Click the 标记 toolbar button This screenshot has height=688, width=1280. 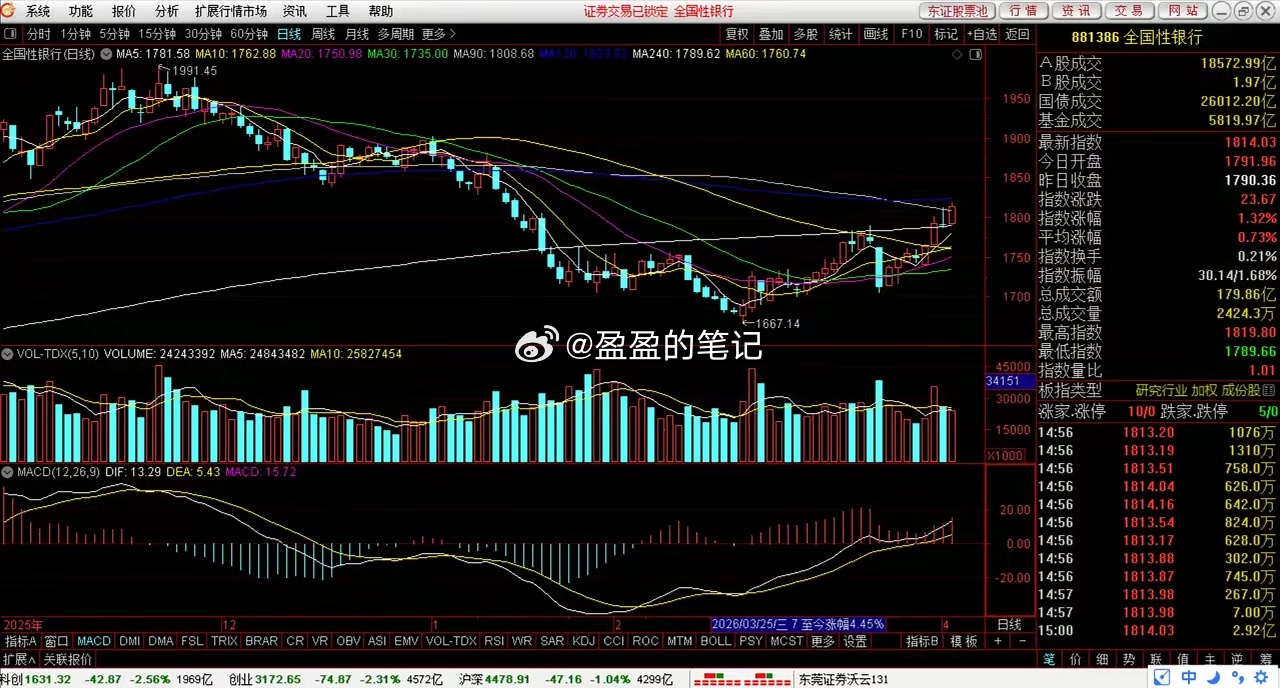pyautogui.click(x=945, y=34)
